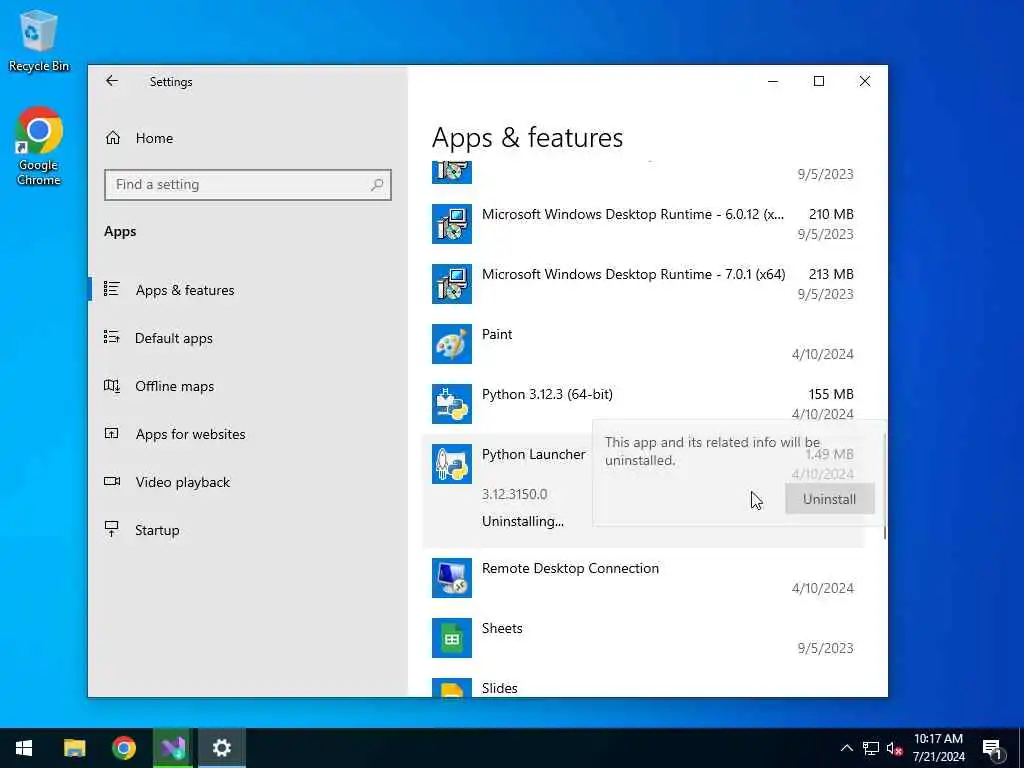1024x768 pixels.
Task: Open Visual Studio from taskbar
Action: coord(173,748)
